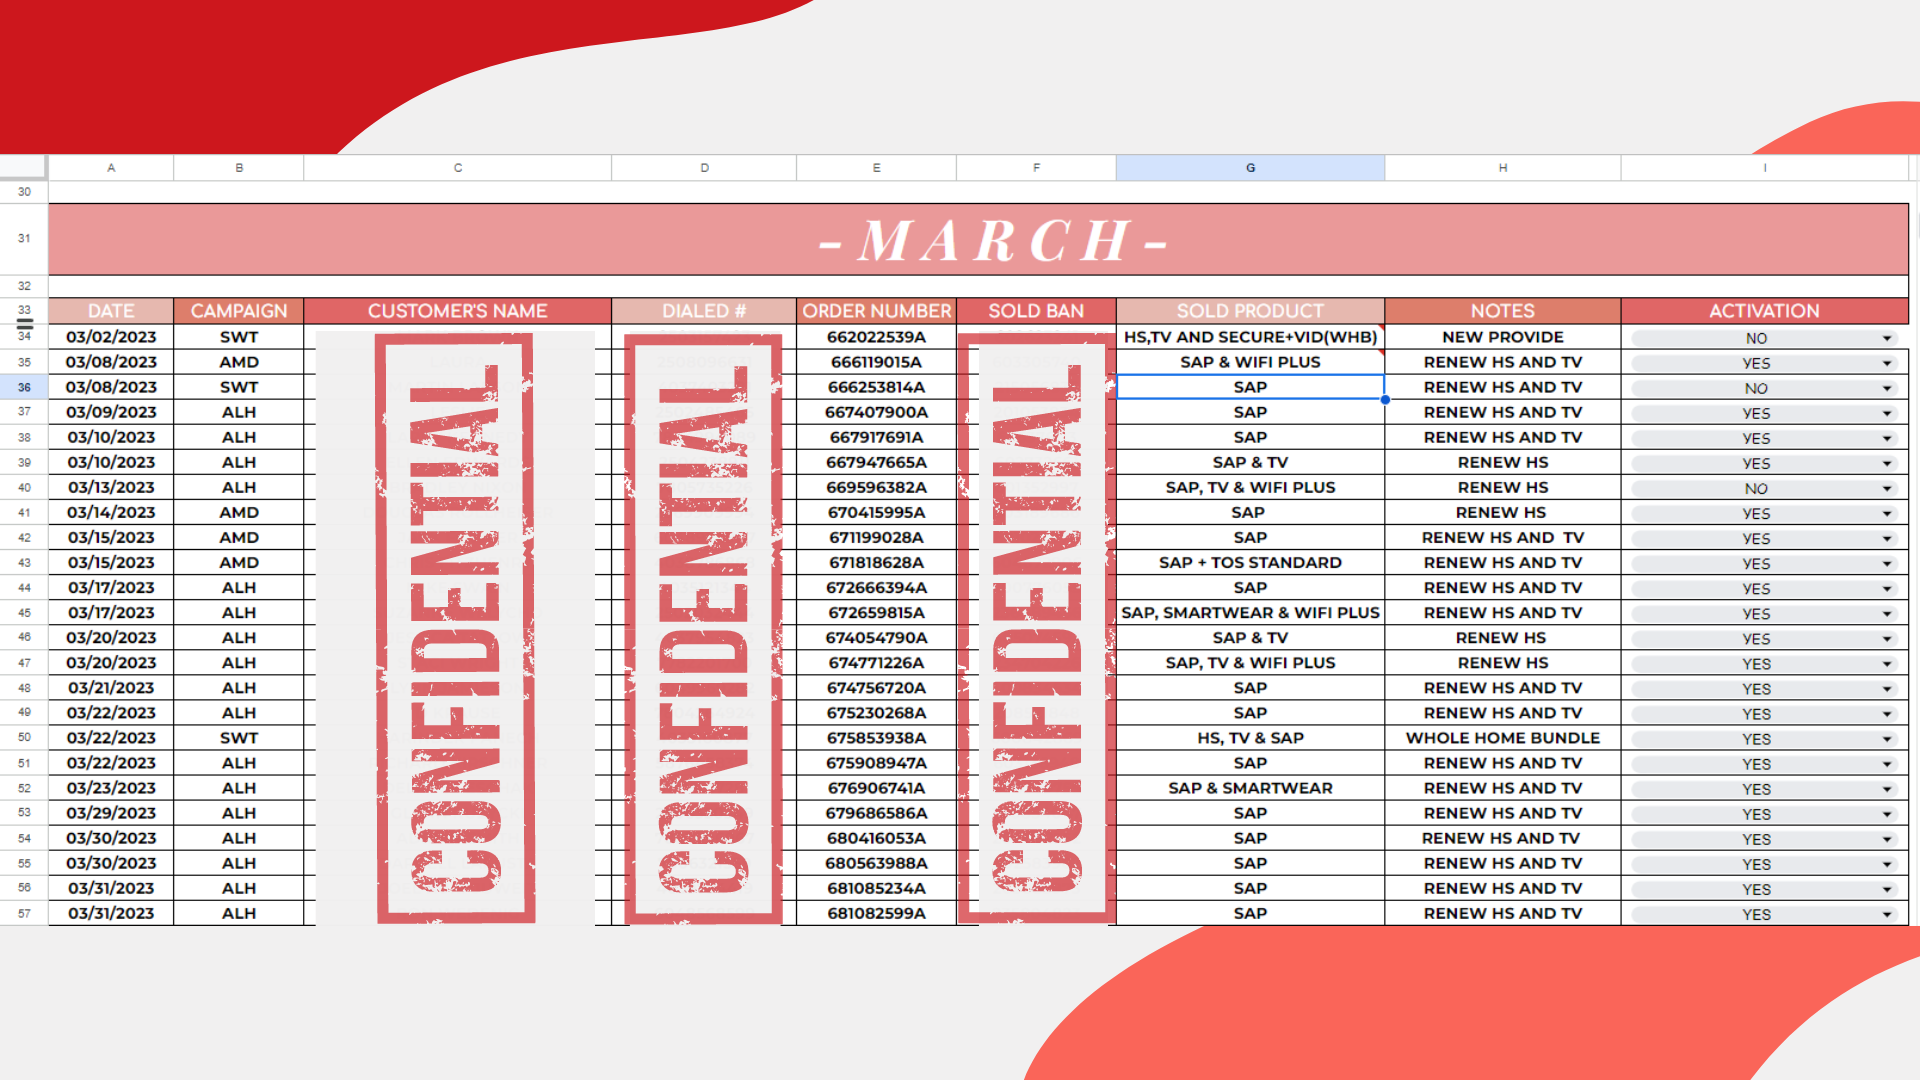
Task: Select order number cell 666253814A
Action: [876, 387]
